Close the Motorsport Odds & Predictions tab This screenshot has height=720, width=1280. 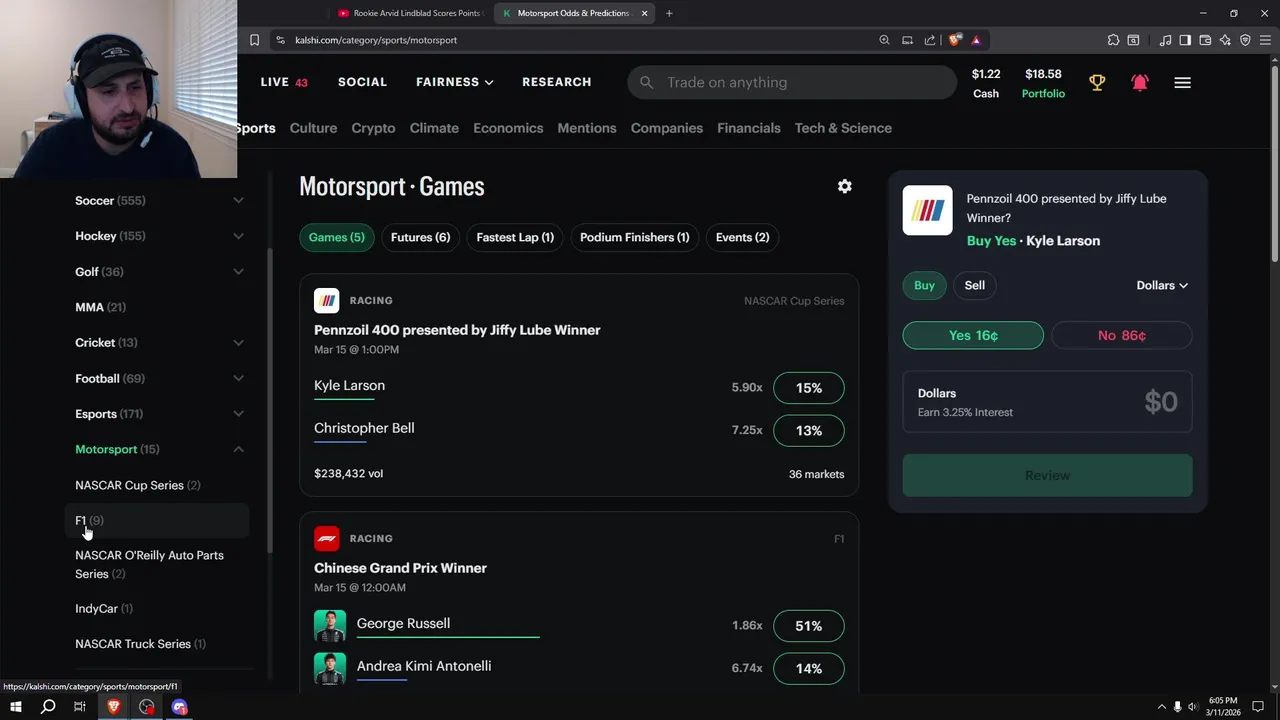[x=645, y=13]
